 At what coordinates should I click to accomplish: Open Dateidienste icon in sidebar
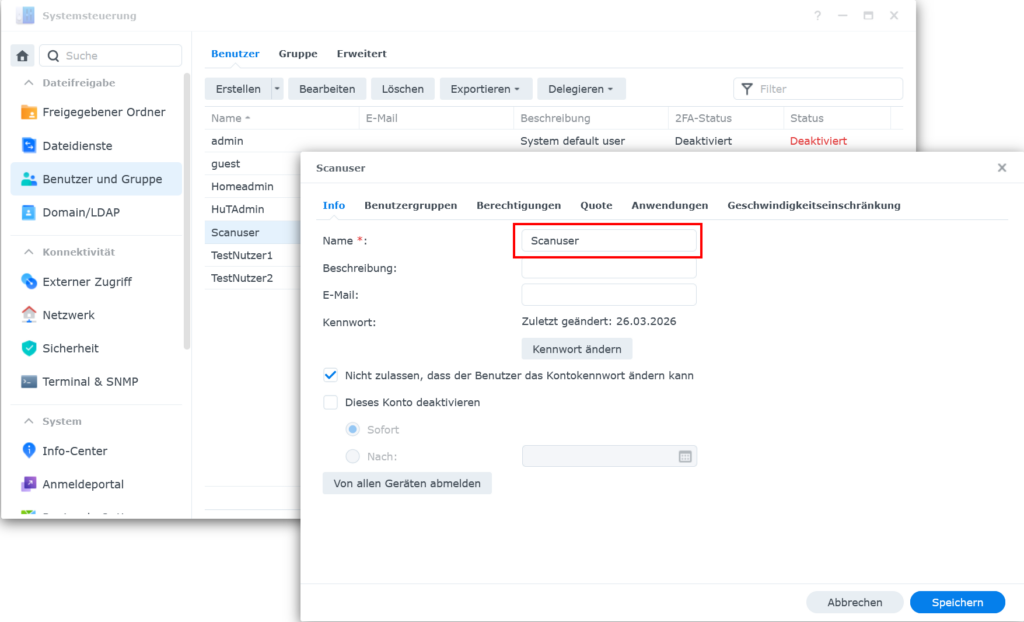[29, 146]
